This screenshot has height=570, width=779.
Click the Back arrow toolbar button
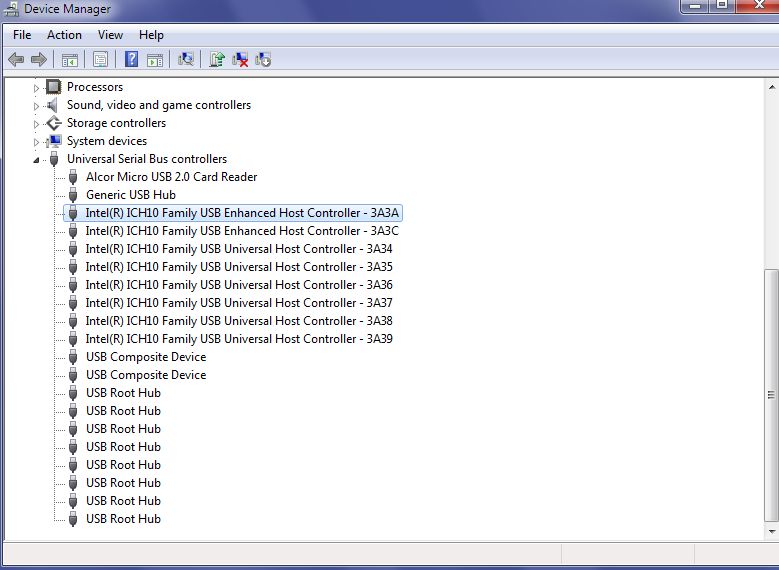tap(16, 60)
